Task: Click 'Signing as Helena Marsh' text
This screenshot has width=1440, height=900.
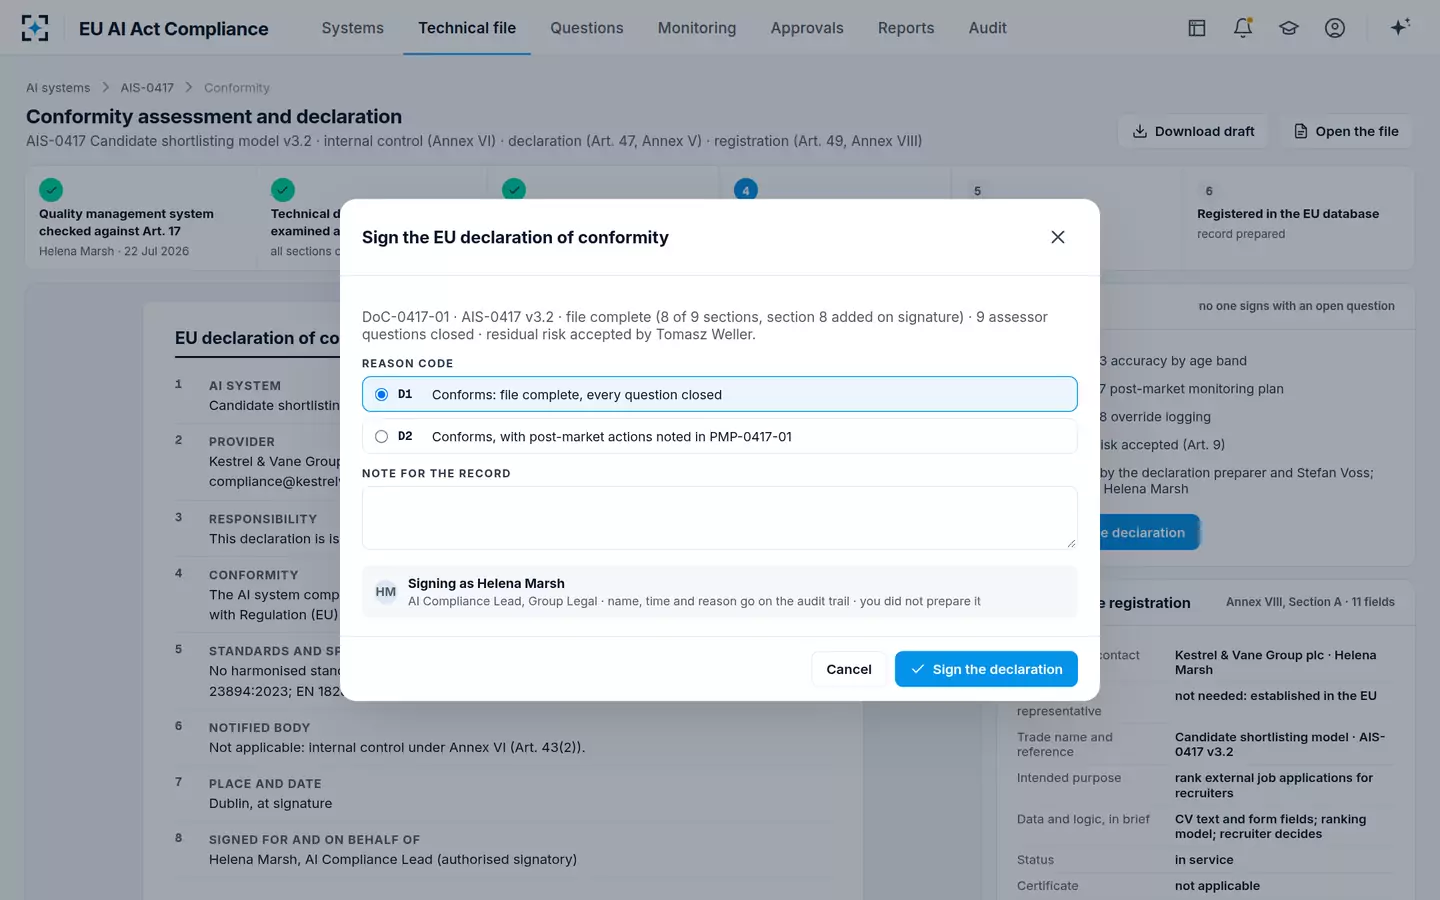Action: click(x=486, y=583)
